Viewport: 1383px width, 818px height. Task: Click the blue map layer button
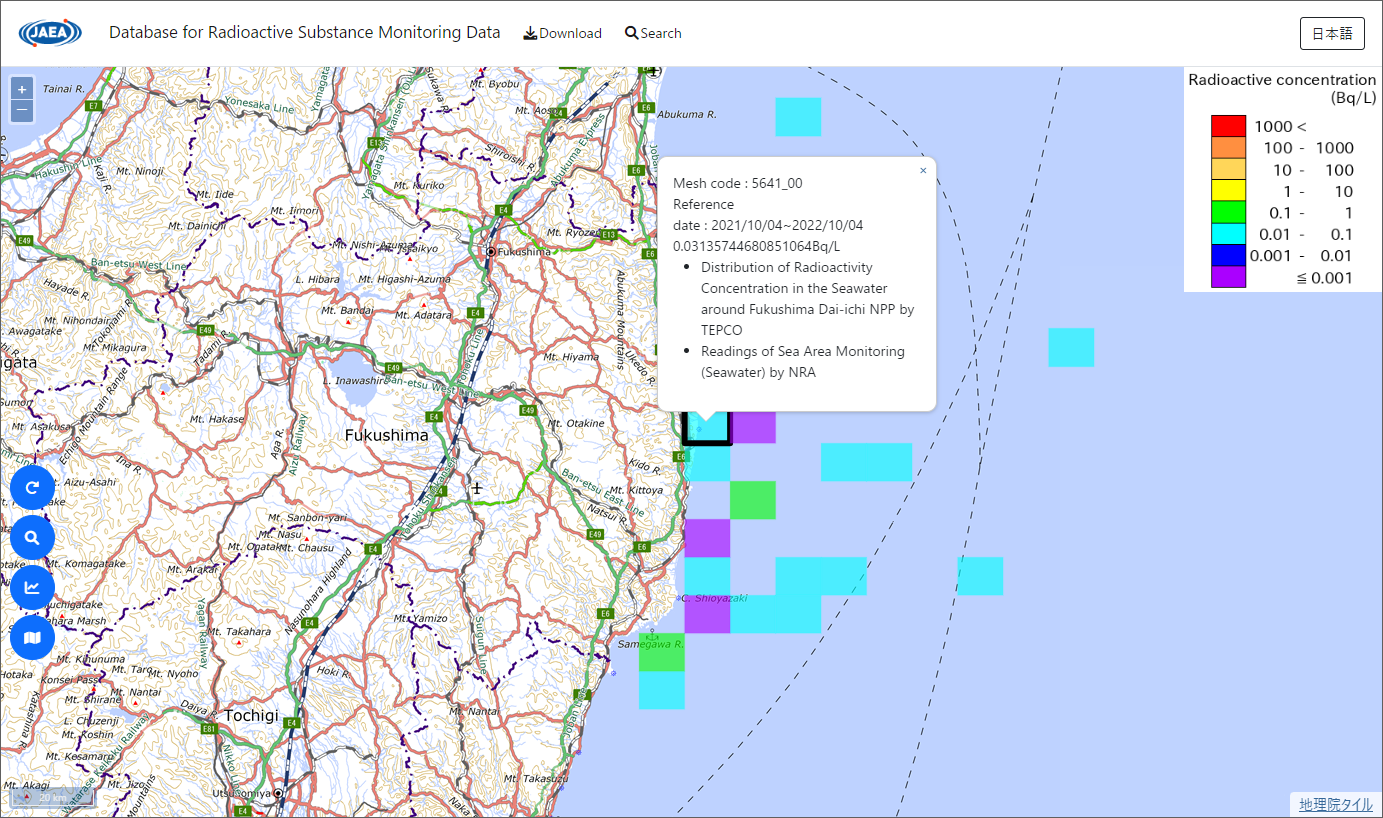pyautogui.click(x=32, y=637)
